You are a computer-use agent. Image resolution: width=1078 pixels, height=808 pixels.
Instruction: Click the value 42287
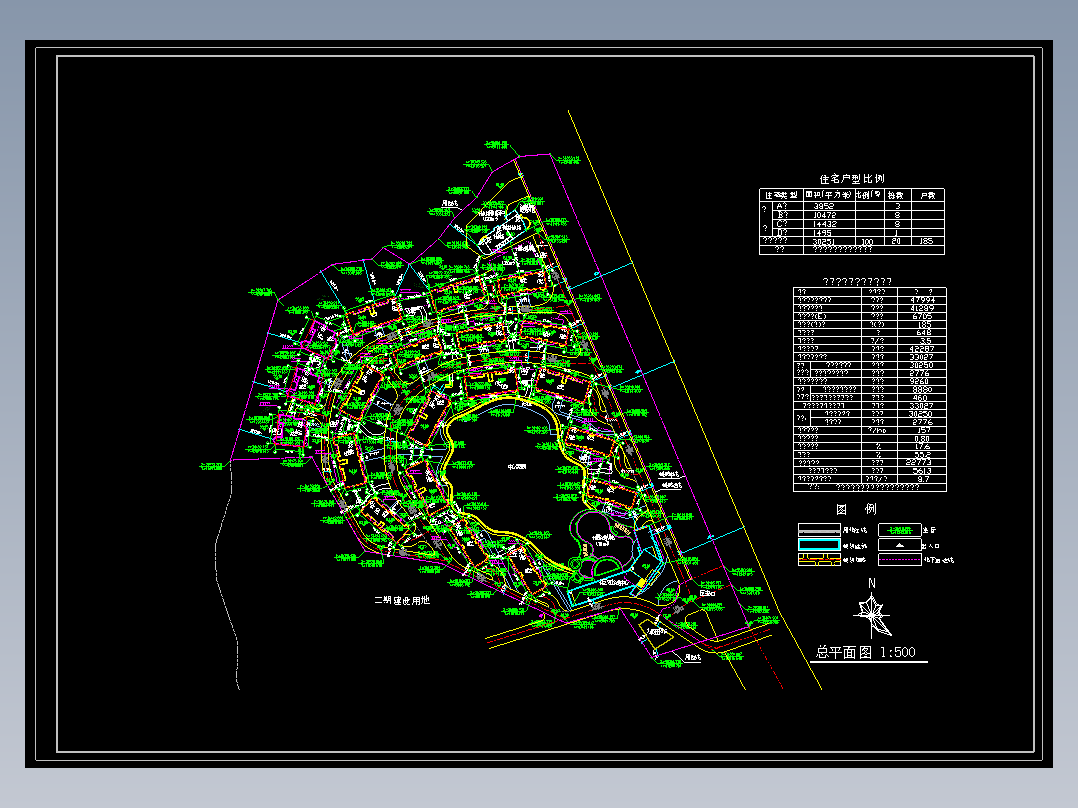[x=922, y=349]
